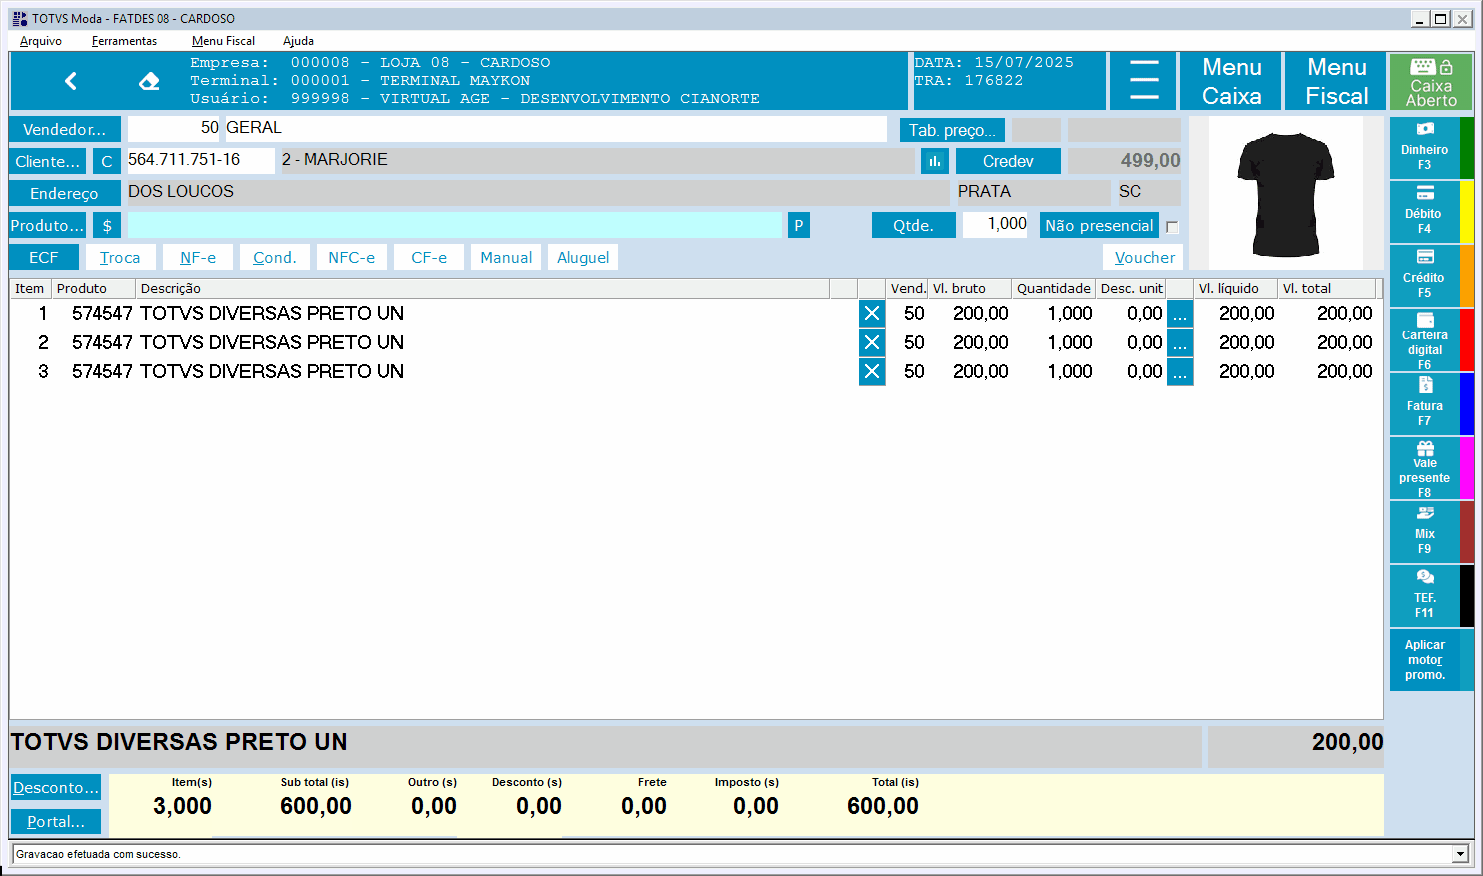
Task: Click the eraser clear icon
Action: [x=149, y=81]
